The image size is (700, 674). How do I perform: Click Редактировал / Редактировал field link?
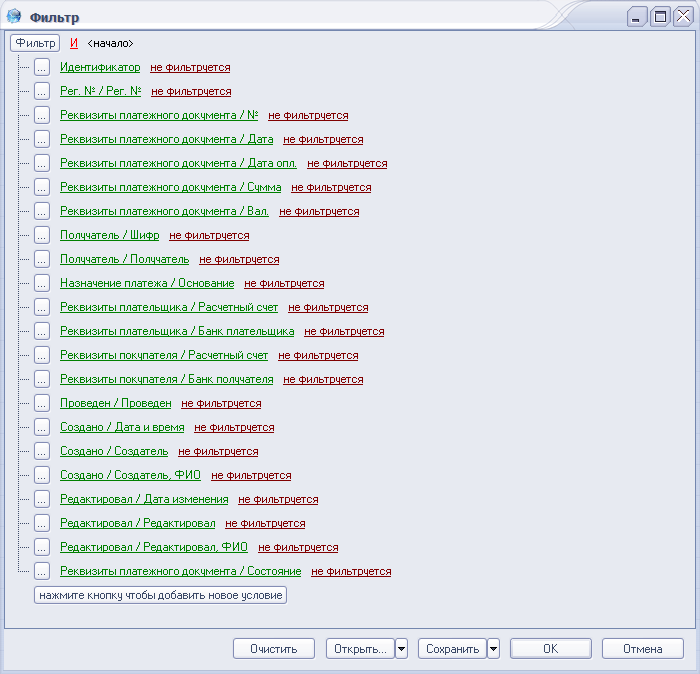point(138,523)
